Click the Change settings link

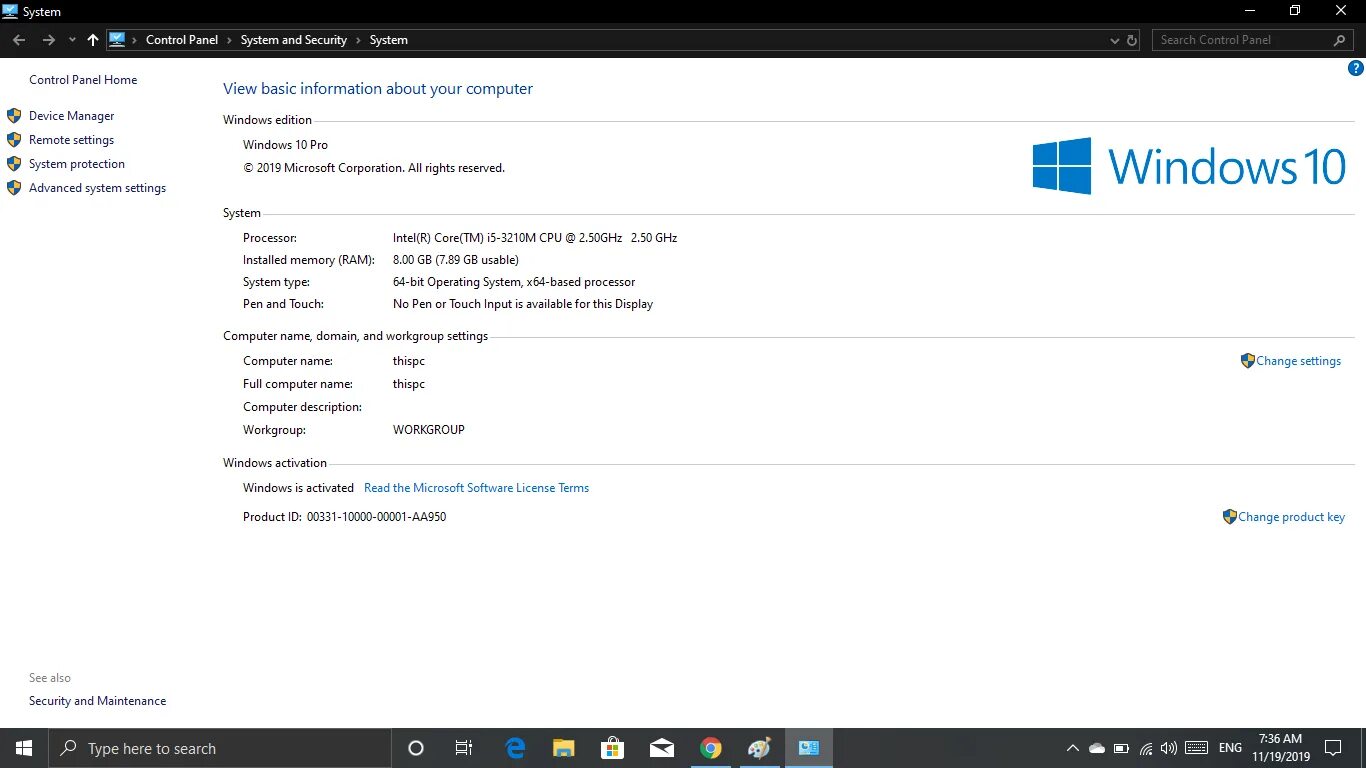[x=1299, y=361]
